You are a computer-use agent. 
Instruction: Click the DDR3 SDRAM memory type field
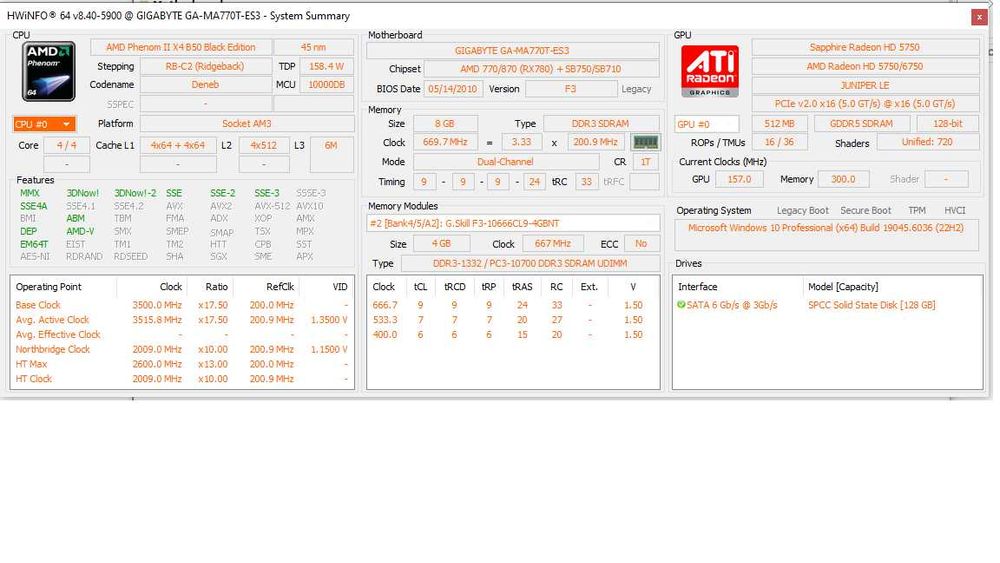coord(601,124)
